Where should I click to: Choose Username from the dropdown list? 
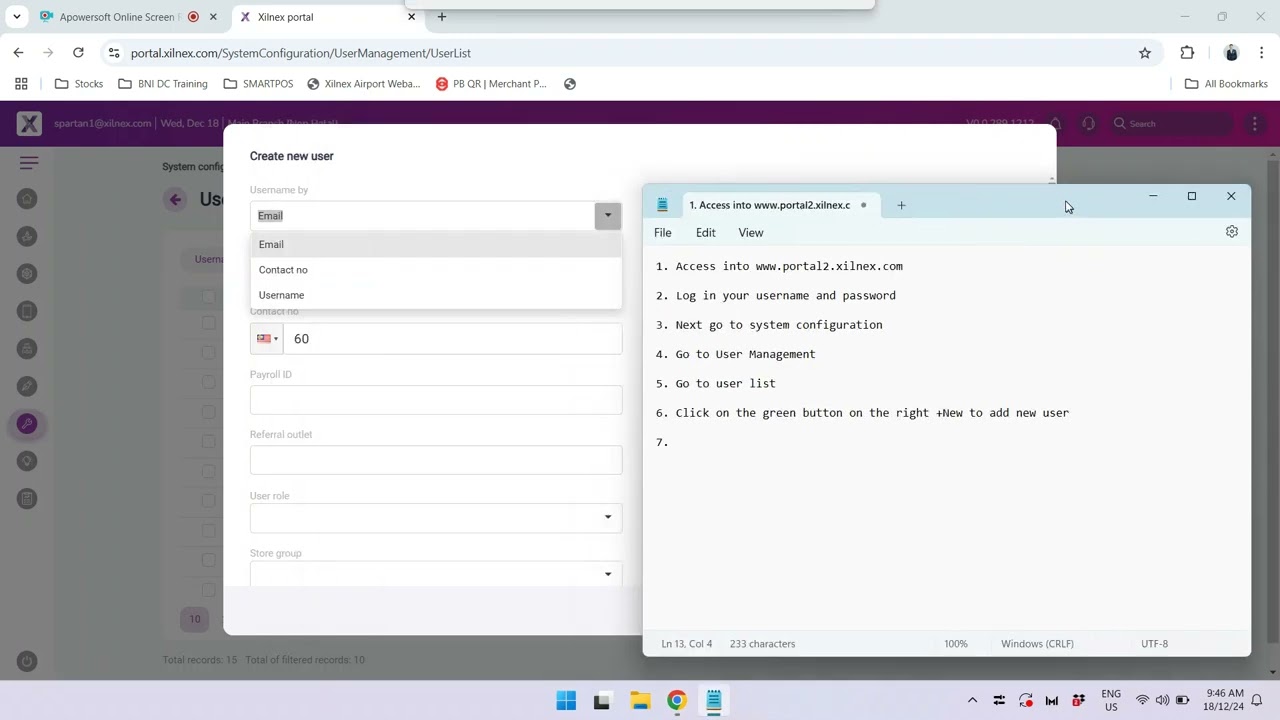click(436, 295)
